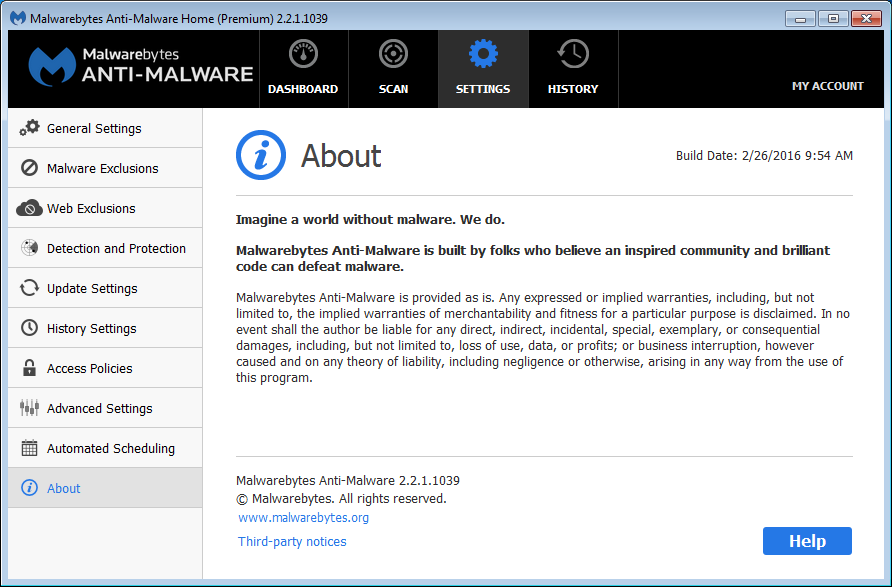Click the History clock icon
The width and height of the screenshot is (892, 587).
click(573, 54)
